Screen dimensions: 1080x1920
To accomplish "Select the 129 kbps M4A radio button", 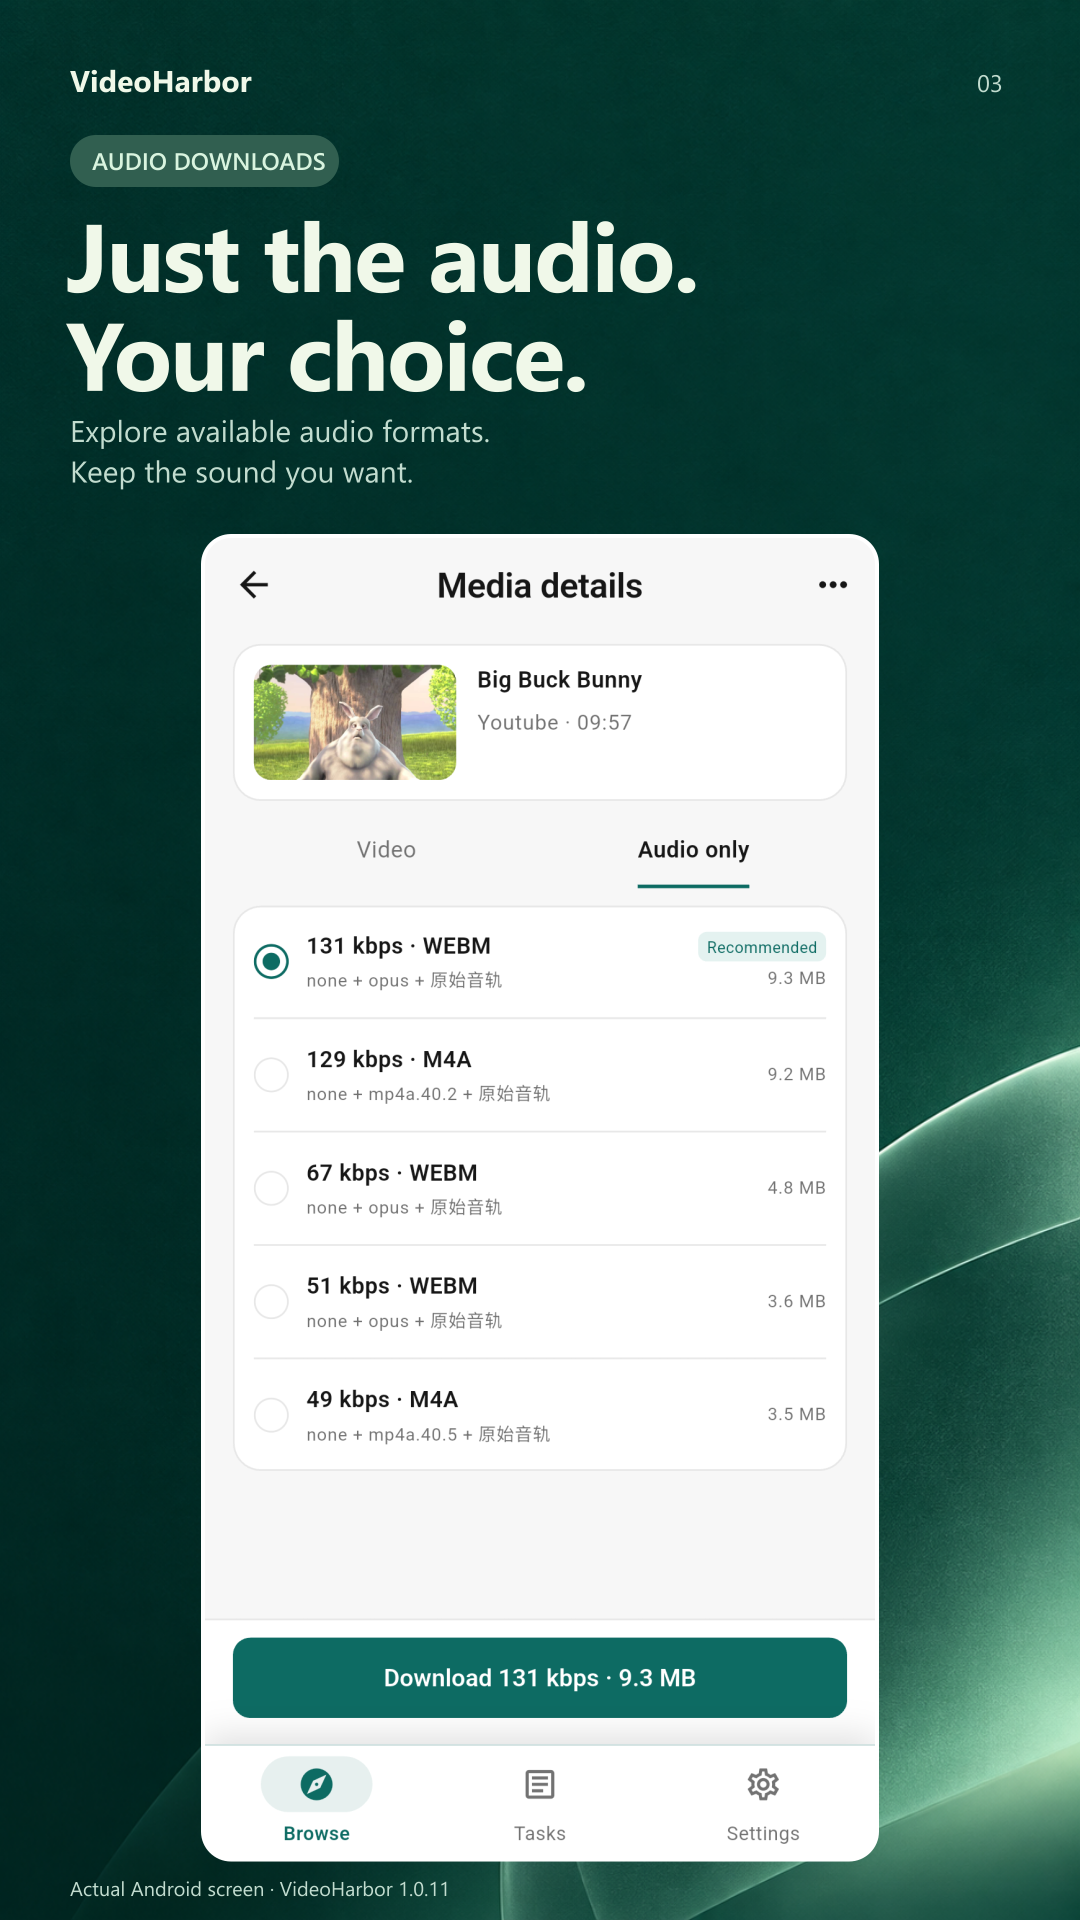I will (x=271, y=1075).
